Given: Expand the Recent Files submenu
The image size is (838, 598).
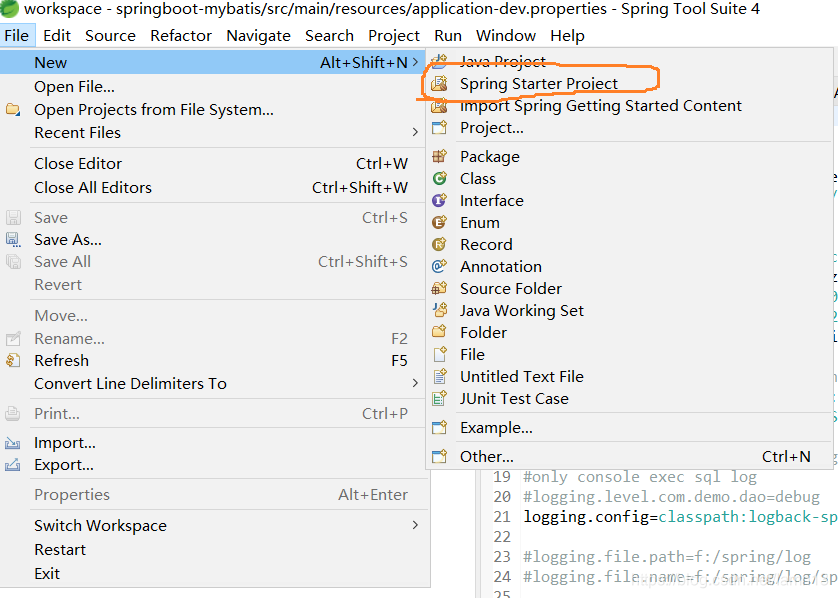Looking at the screenshot, I should [415, 132].
